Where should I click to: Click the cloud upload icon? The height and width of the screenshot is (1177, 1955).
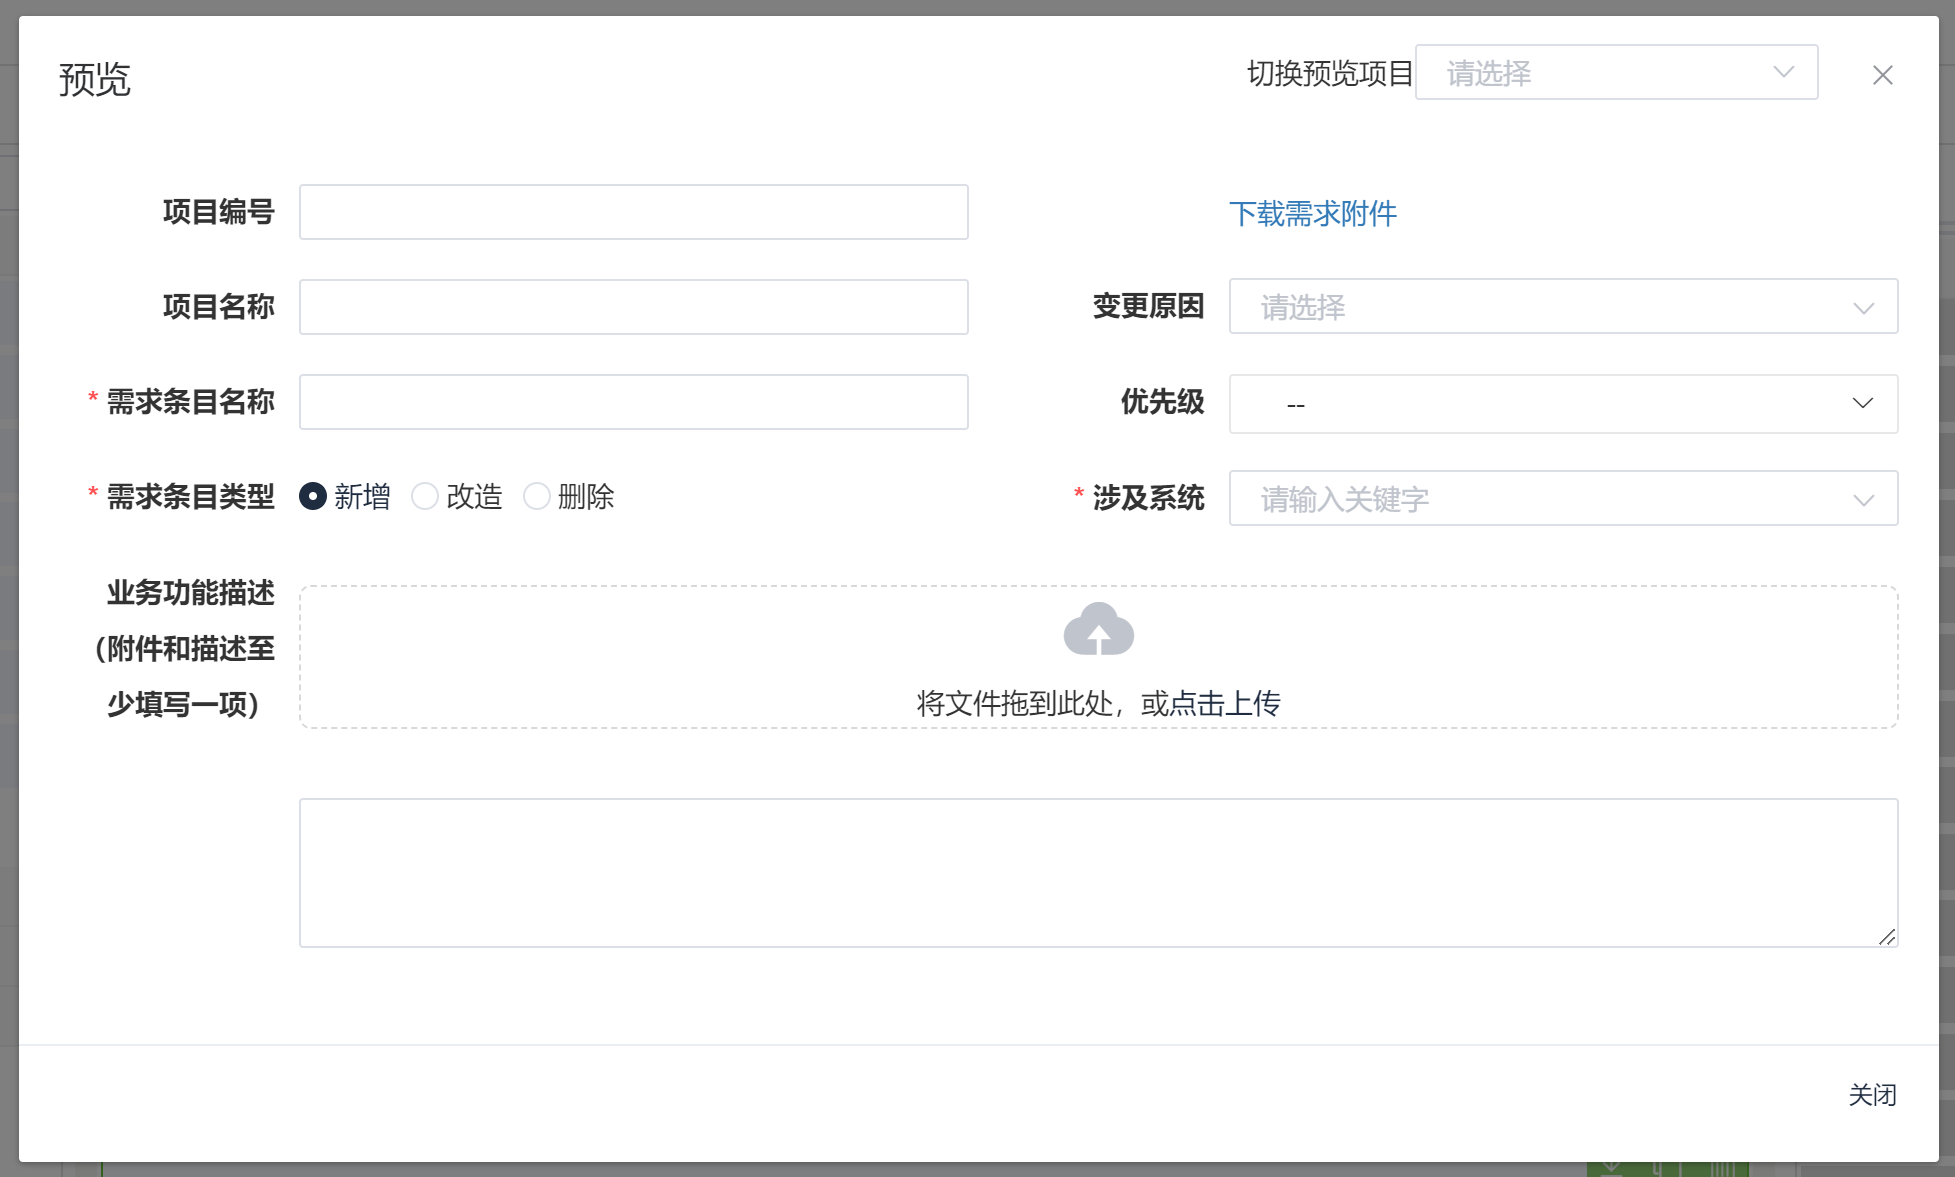click(x=1100, y=629)
